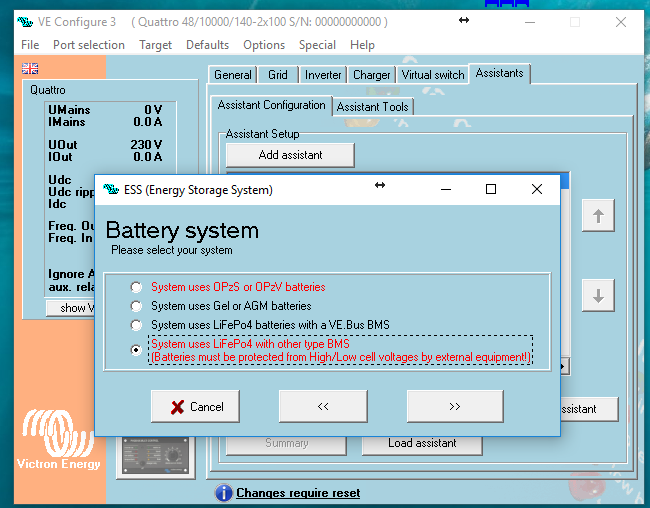650x508 pixels.
Task: Move assistant up with arrow button
Action: coord(598,216)
